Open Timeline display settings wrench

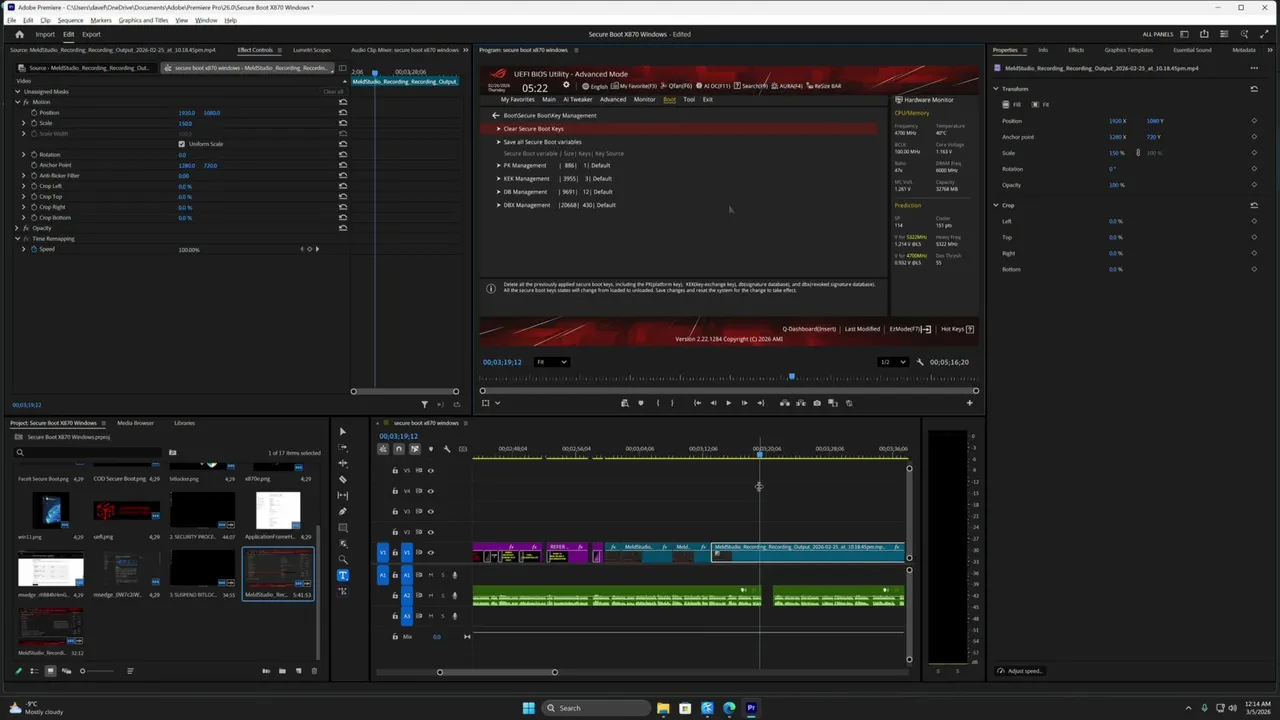click(446, 449)
